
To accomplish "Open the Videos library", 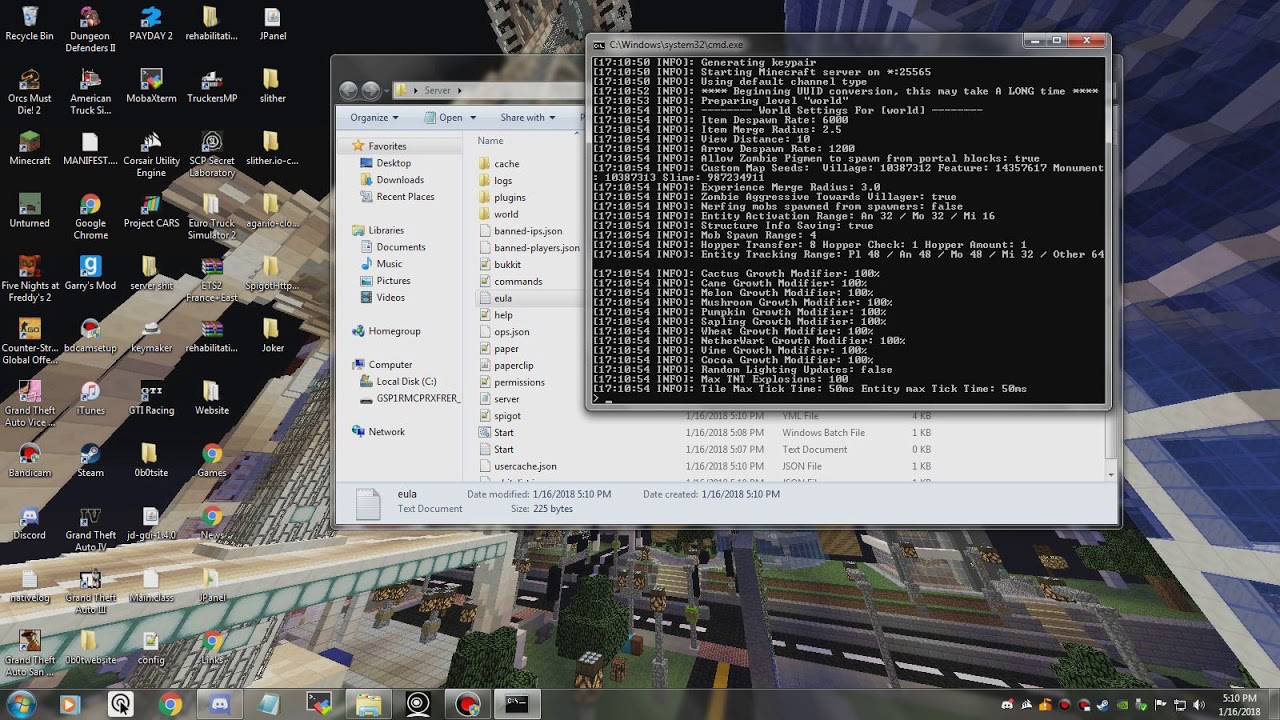I will tap(390, 297).
